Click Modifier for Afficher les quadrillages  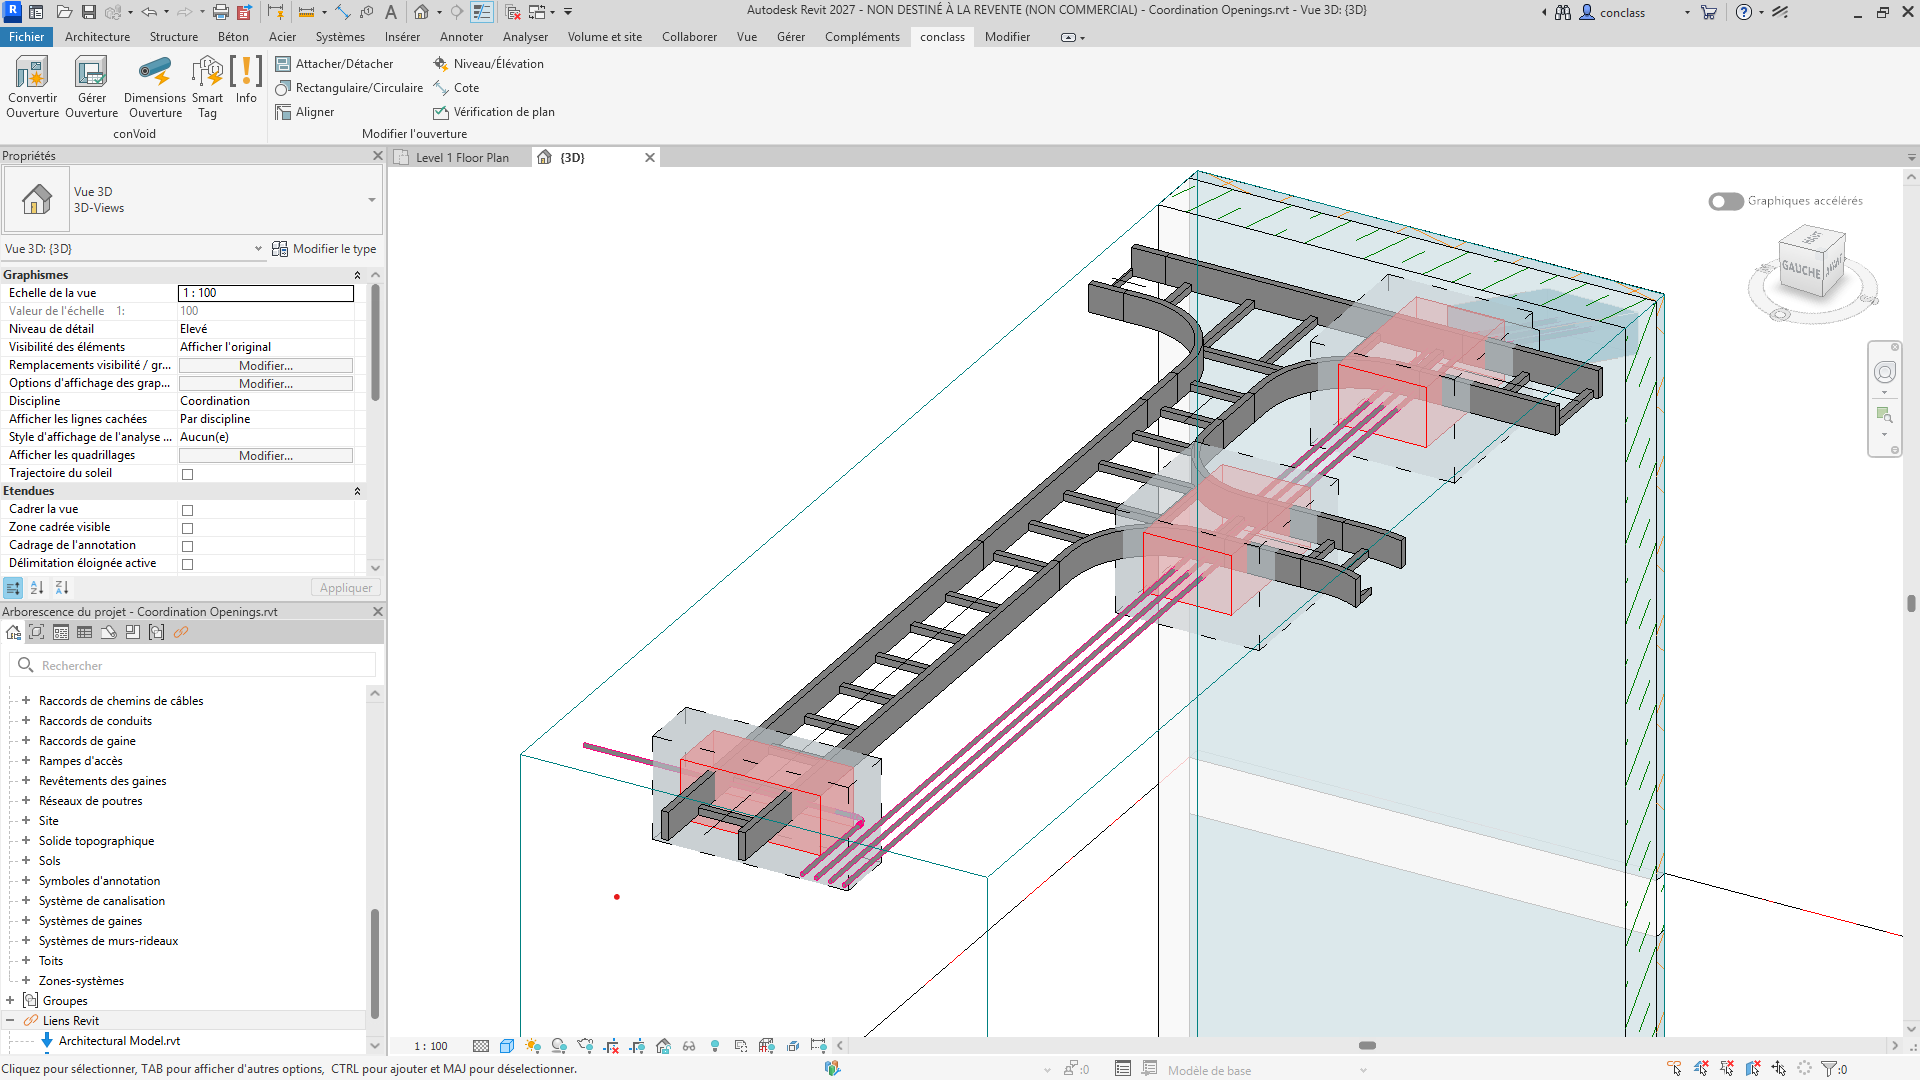[x=266, y=456]
